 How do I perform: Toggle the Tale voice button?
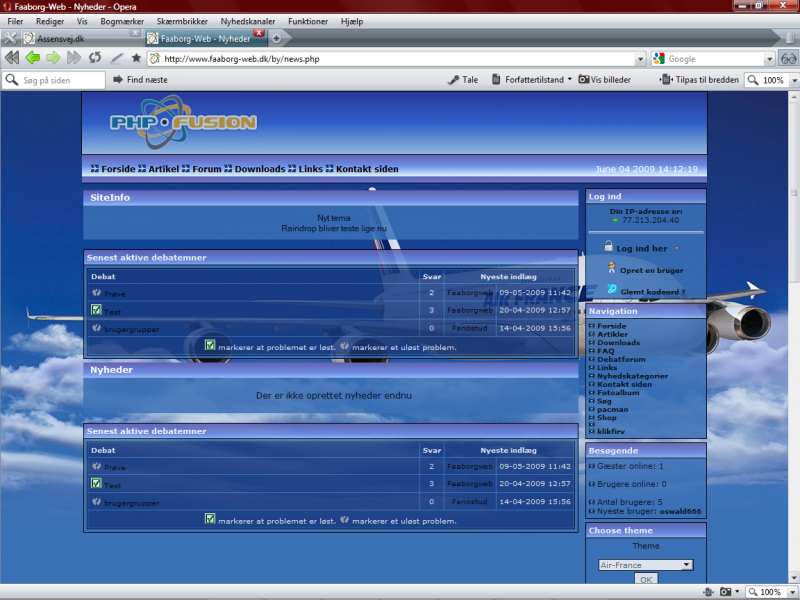pyautogui.click(x=463, y=80)
